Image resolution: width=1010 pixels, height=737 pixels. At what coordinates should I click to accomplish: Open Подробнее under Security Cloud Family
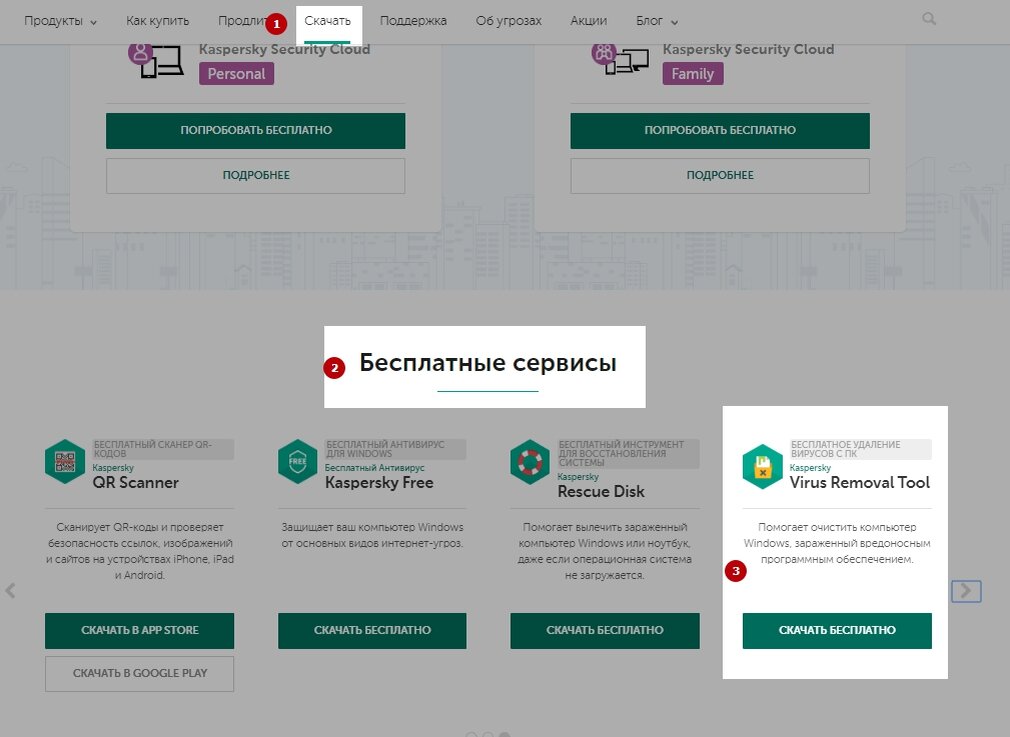pos(720,174)
